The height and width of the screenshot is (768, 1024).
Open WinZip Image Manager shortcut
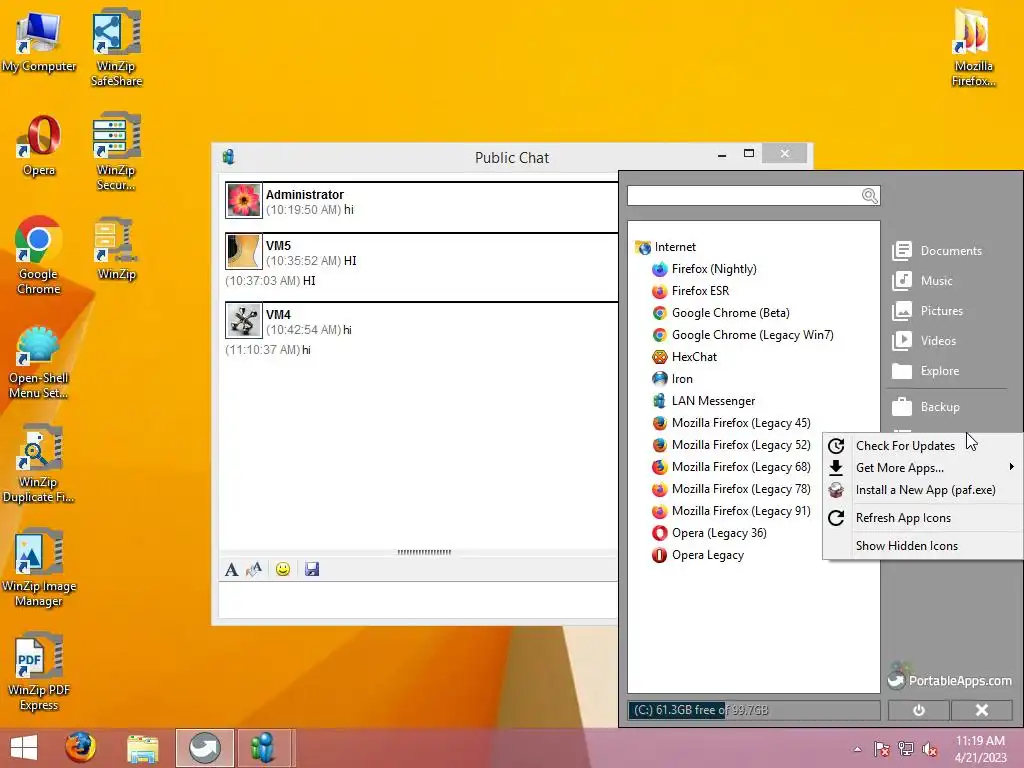[x=39, y=568]
